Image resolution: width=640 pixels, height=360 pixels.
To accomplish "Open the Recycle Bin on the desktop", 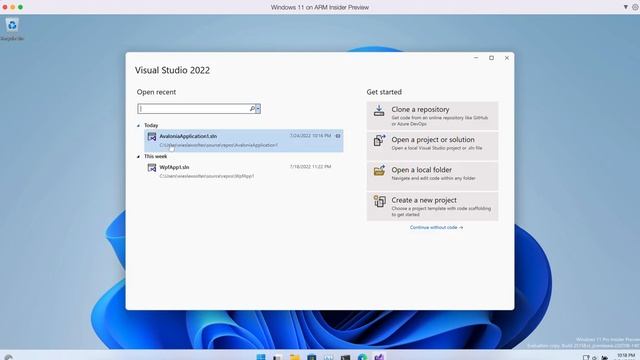I will click(12, 29).
